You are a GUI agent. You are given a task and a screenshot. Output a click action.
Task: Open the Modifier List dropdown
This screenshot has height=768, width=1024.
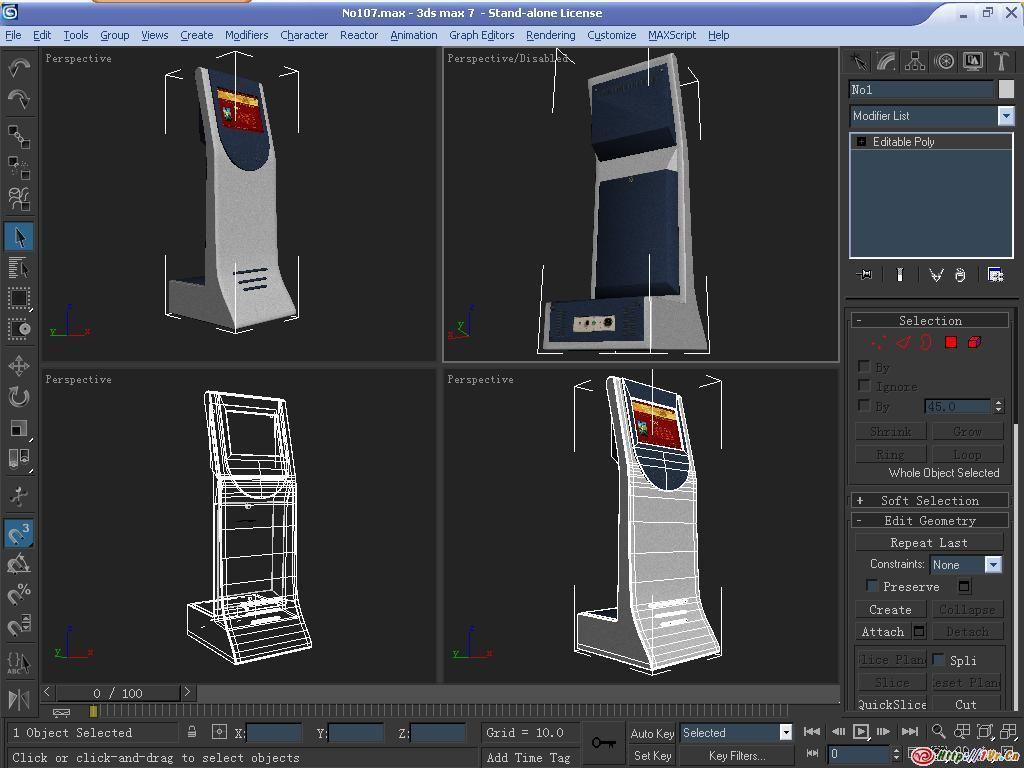click(1005, 116)
